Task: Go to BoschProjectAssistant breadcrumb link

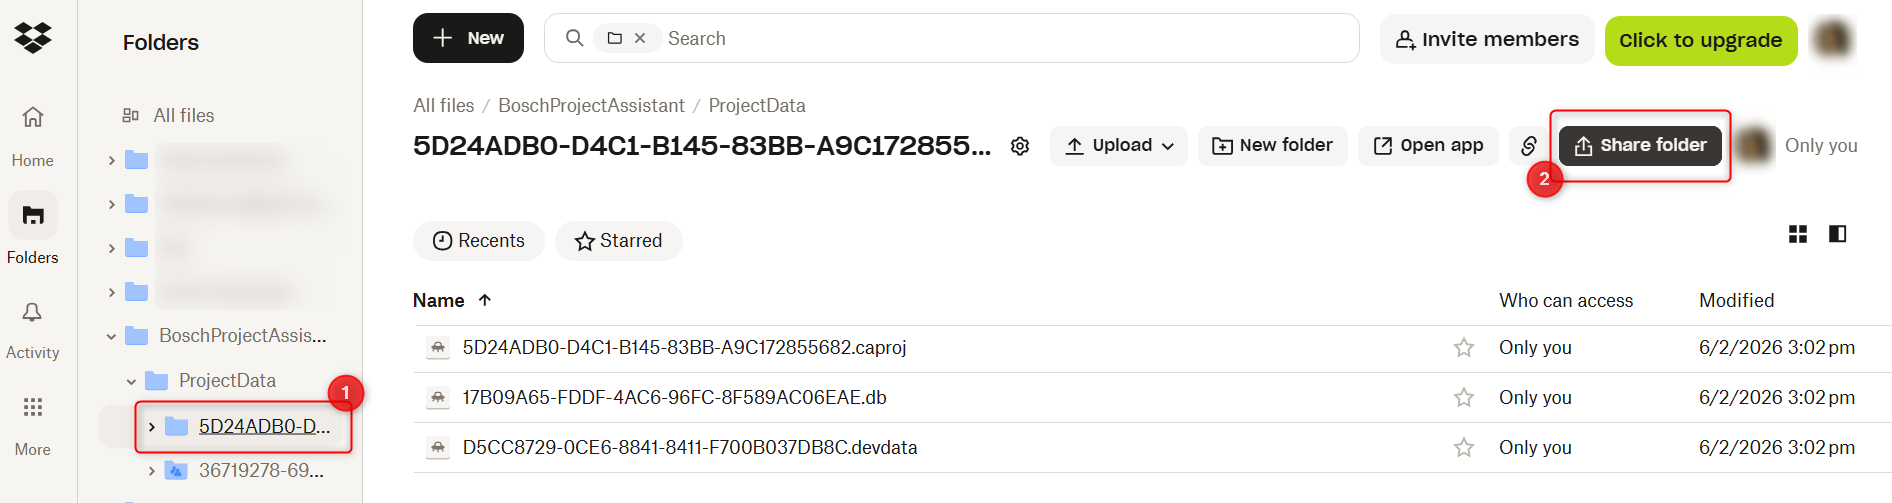Action: click(x=591, y=105)
